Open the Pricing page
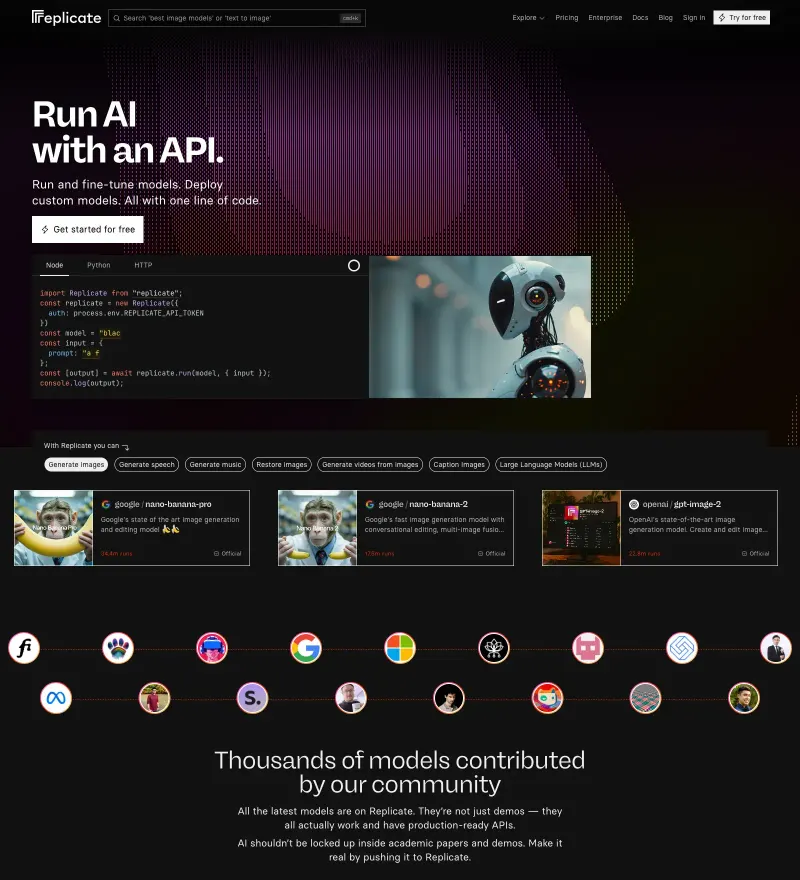Image resolution: width=800 pixels, height=880 pixels. 566,18
